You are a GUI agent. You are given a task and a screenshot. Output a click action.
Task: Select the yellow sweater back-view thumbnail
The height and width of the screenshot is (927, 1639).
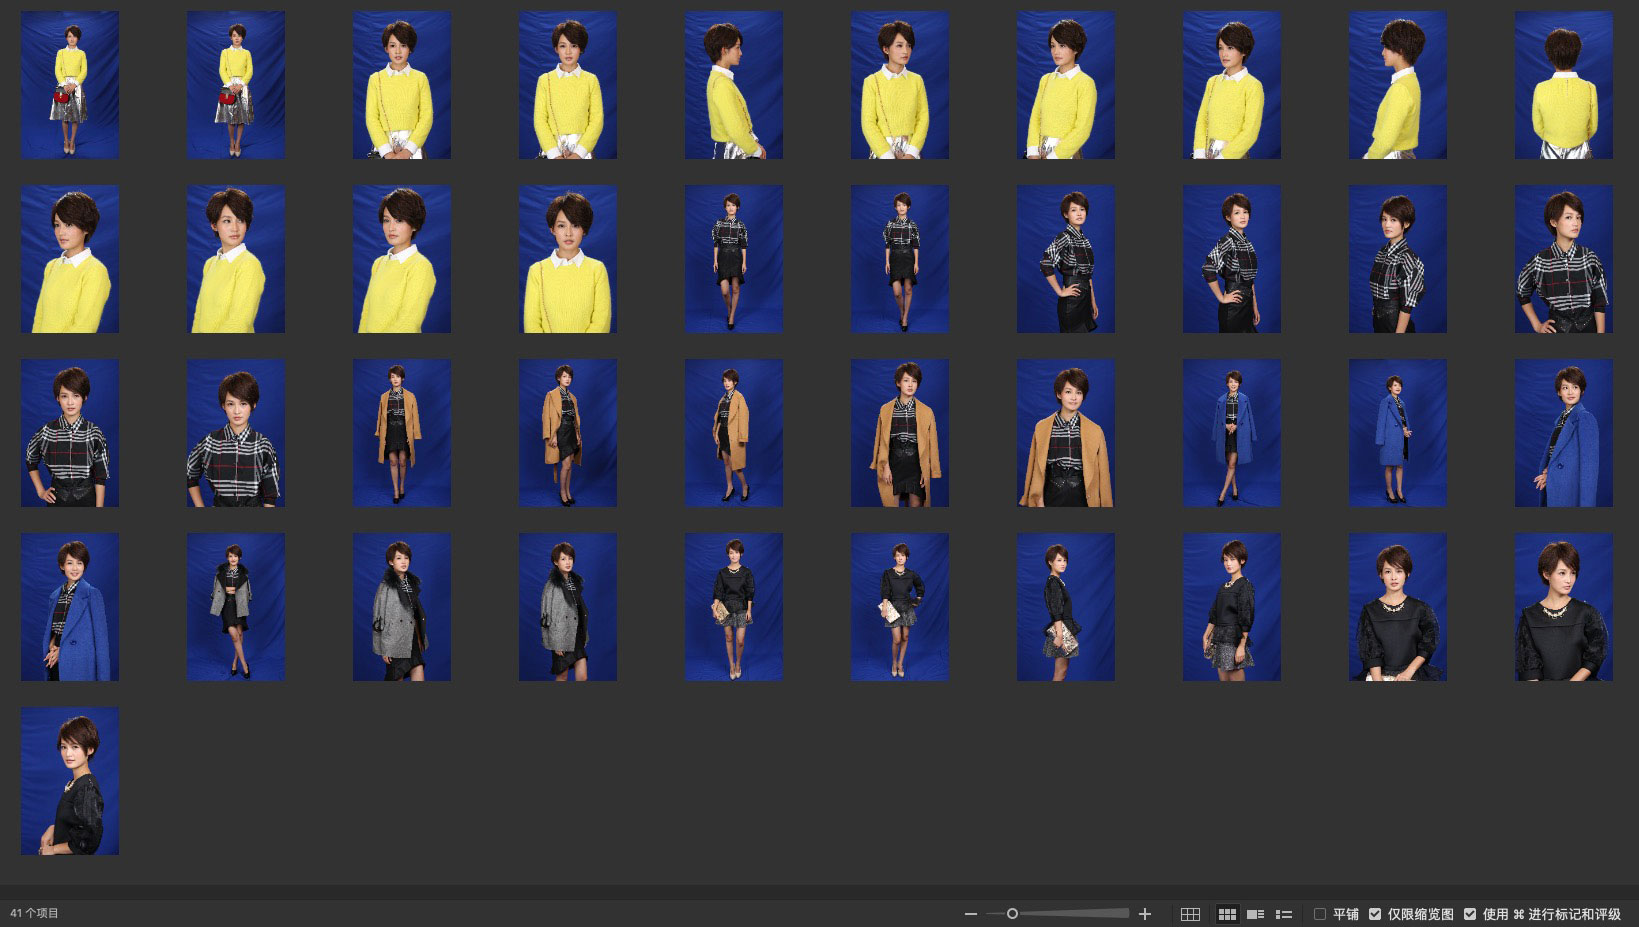1563,85
